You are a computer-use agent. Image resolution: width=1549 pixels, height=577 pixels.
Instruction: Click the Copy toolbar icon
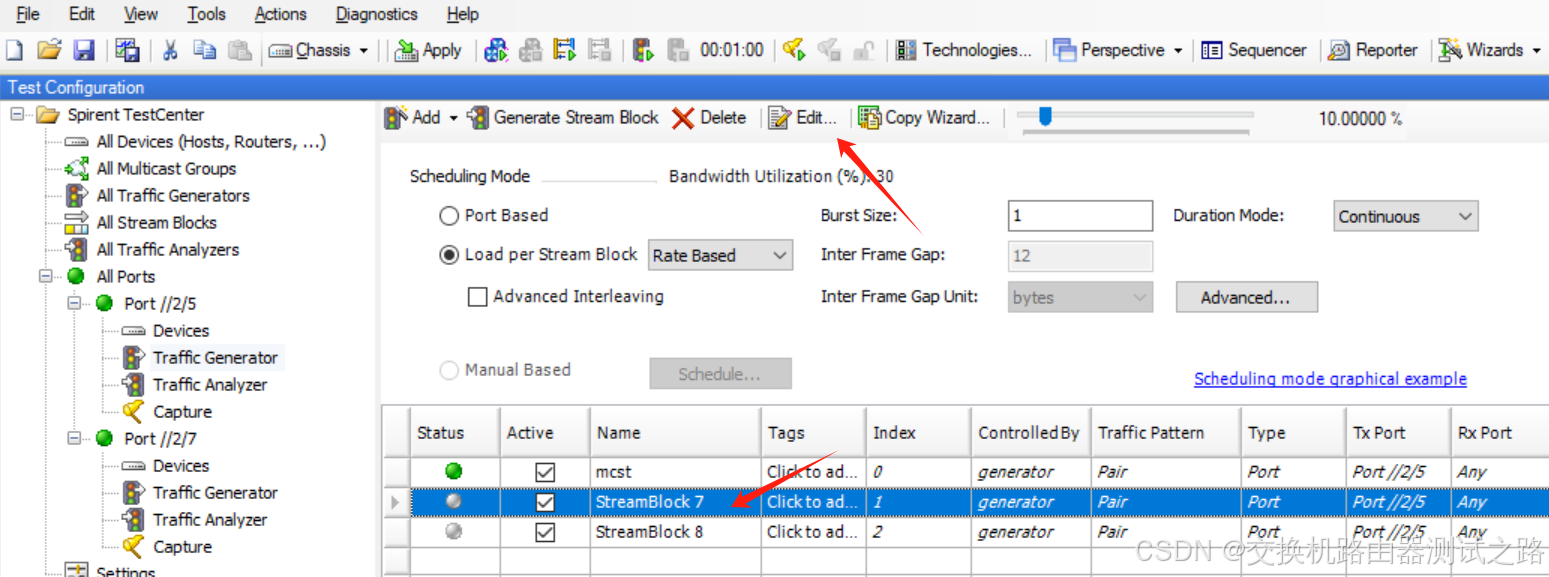click(204, 50)
